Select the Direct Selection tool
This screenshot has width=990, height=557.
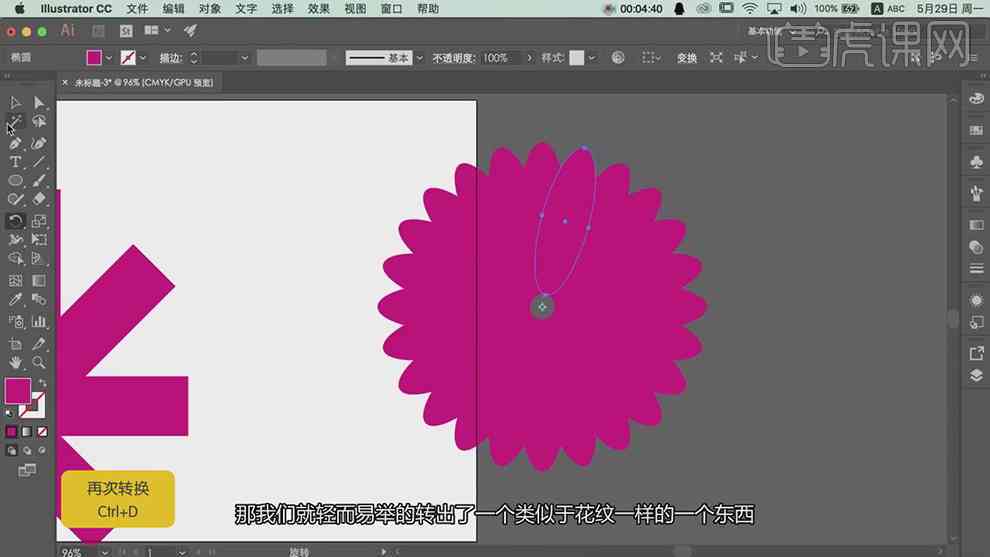coord(39,102)
